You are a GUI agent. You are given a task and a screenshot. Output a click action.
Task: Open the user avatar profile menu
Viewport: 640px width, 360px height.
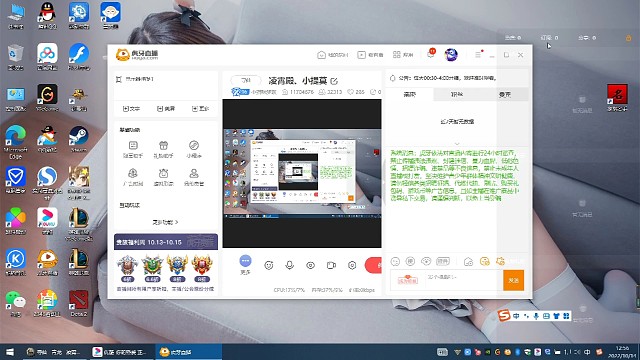(451, 55)
